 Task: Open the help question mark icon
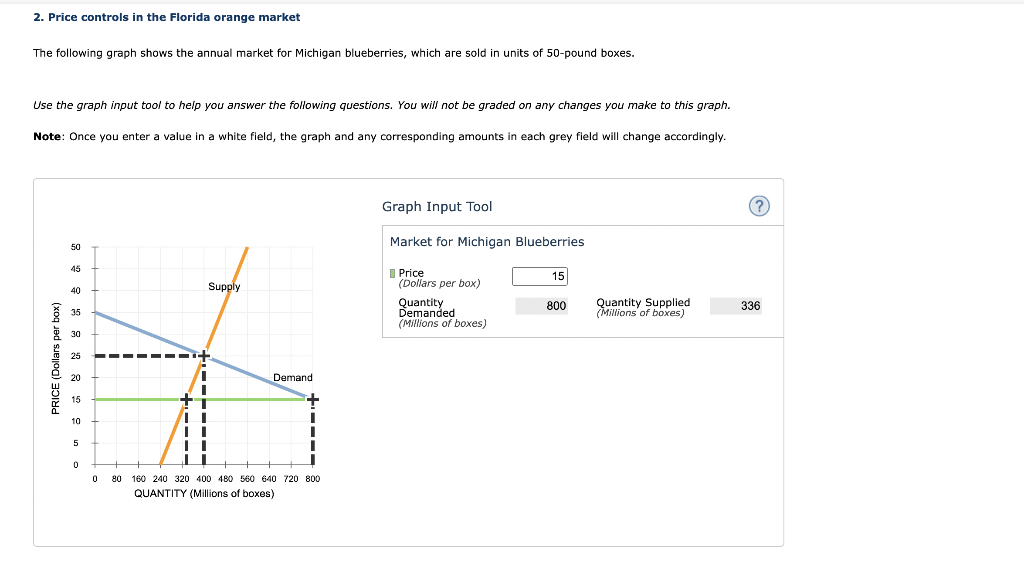tap(759, 206)
